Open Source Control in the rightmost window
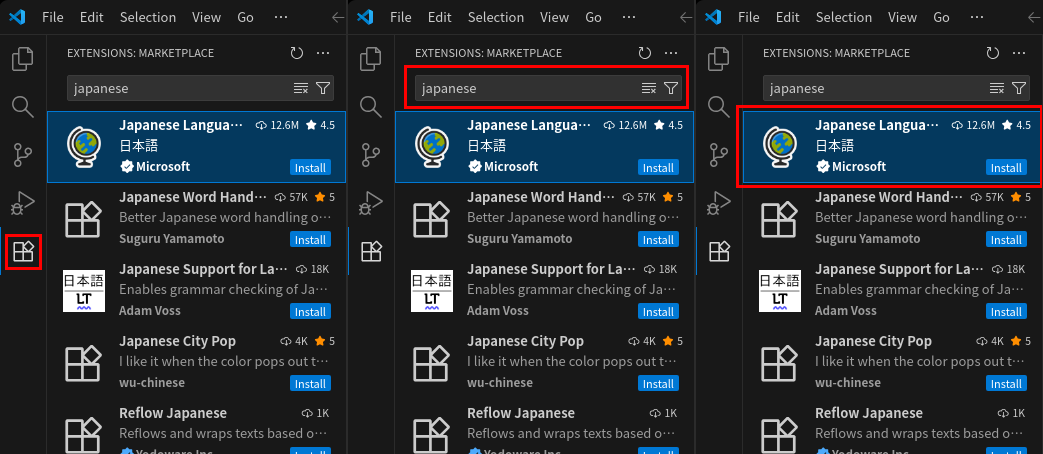1043x454 pixels. pyautogui.click(x=719, y=155)
